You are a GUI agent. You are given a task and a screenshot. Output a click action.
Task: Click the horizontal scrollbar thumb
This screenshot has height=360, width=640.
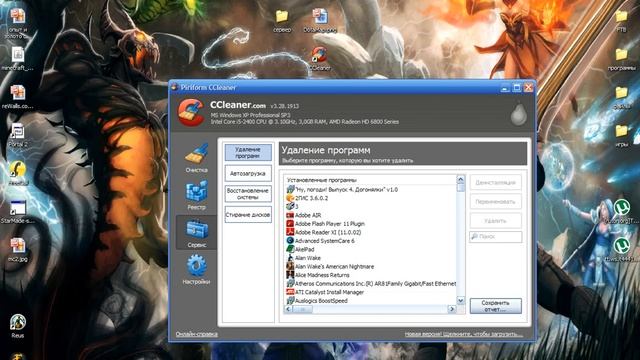(303, 309)
